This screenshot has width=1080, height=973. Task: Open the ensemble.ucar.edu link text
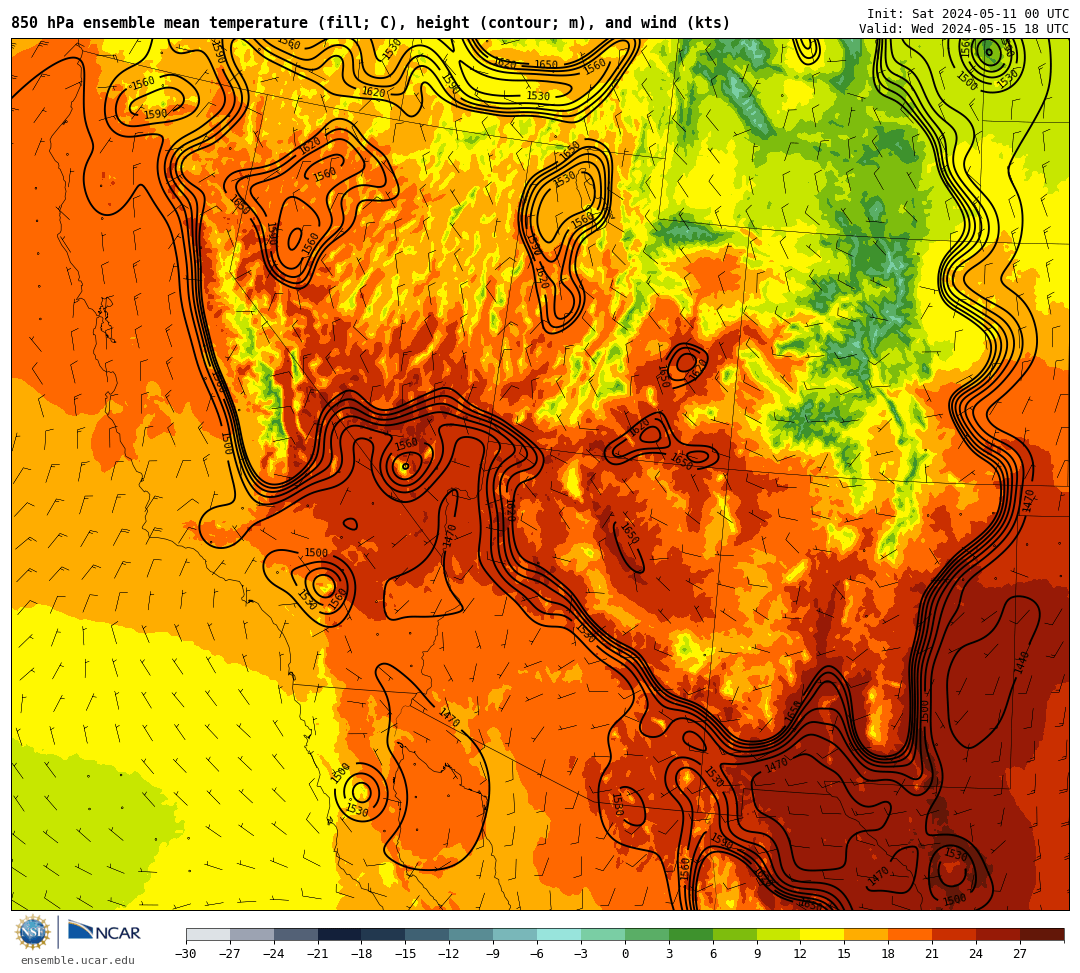(78, 960)
